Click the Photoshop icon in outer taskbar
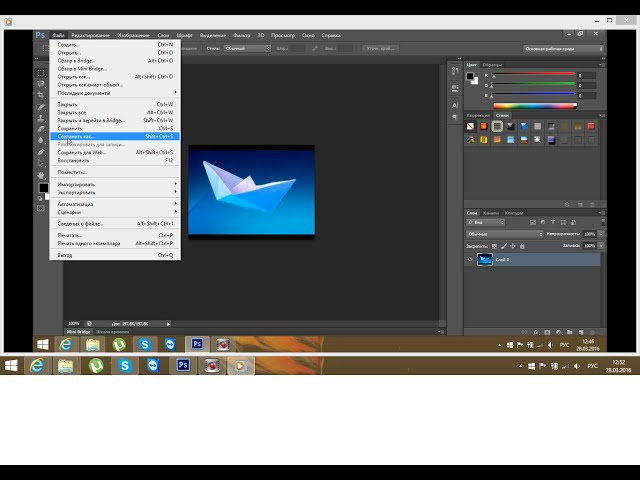 183,366
